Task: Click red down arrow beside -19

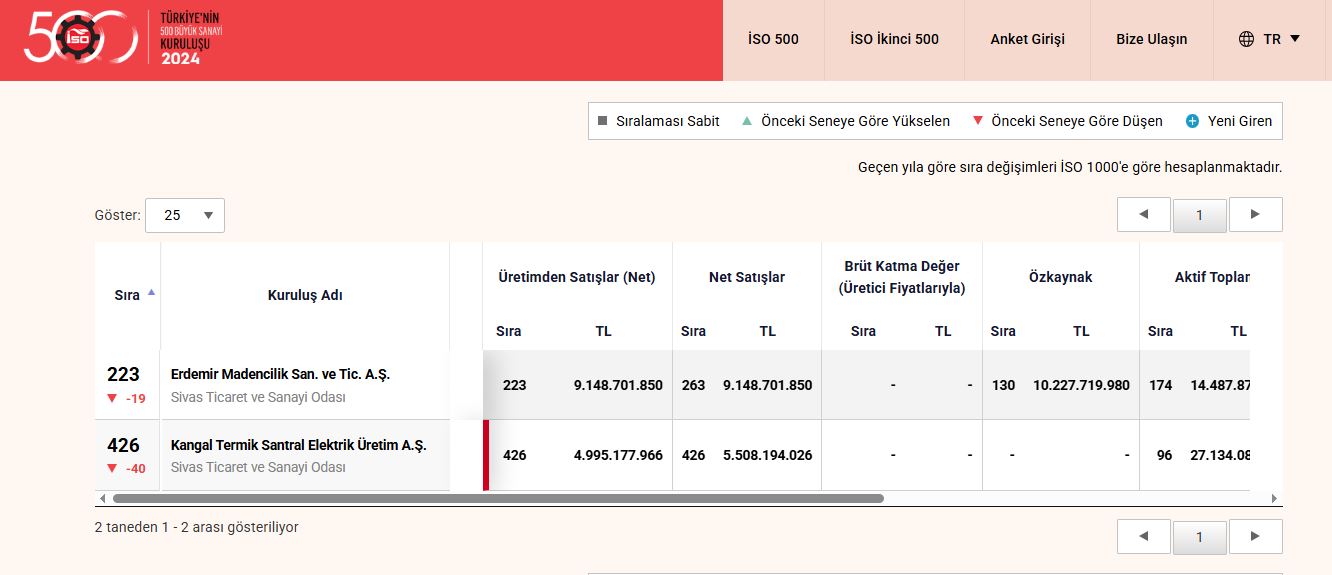Action: coord(112,398)
